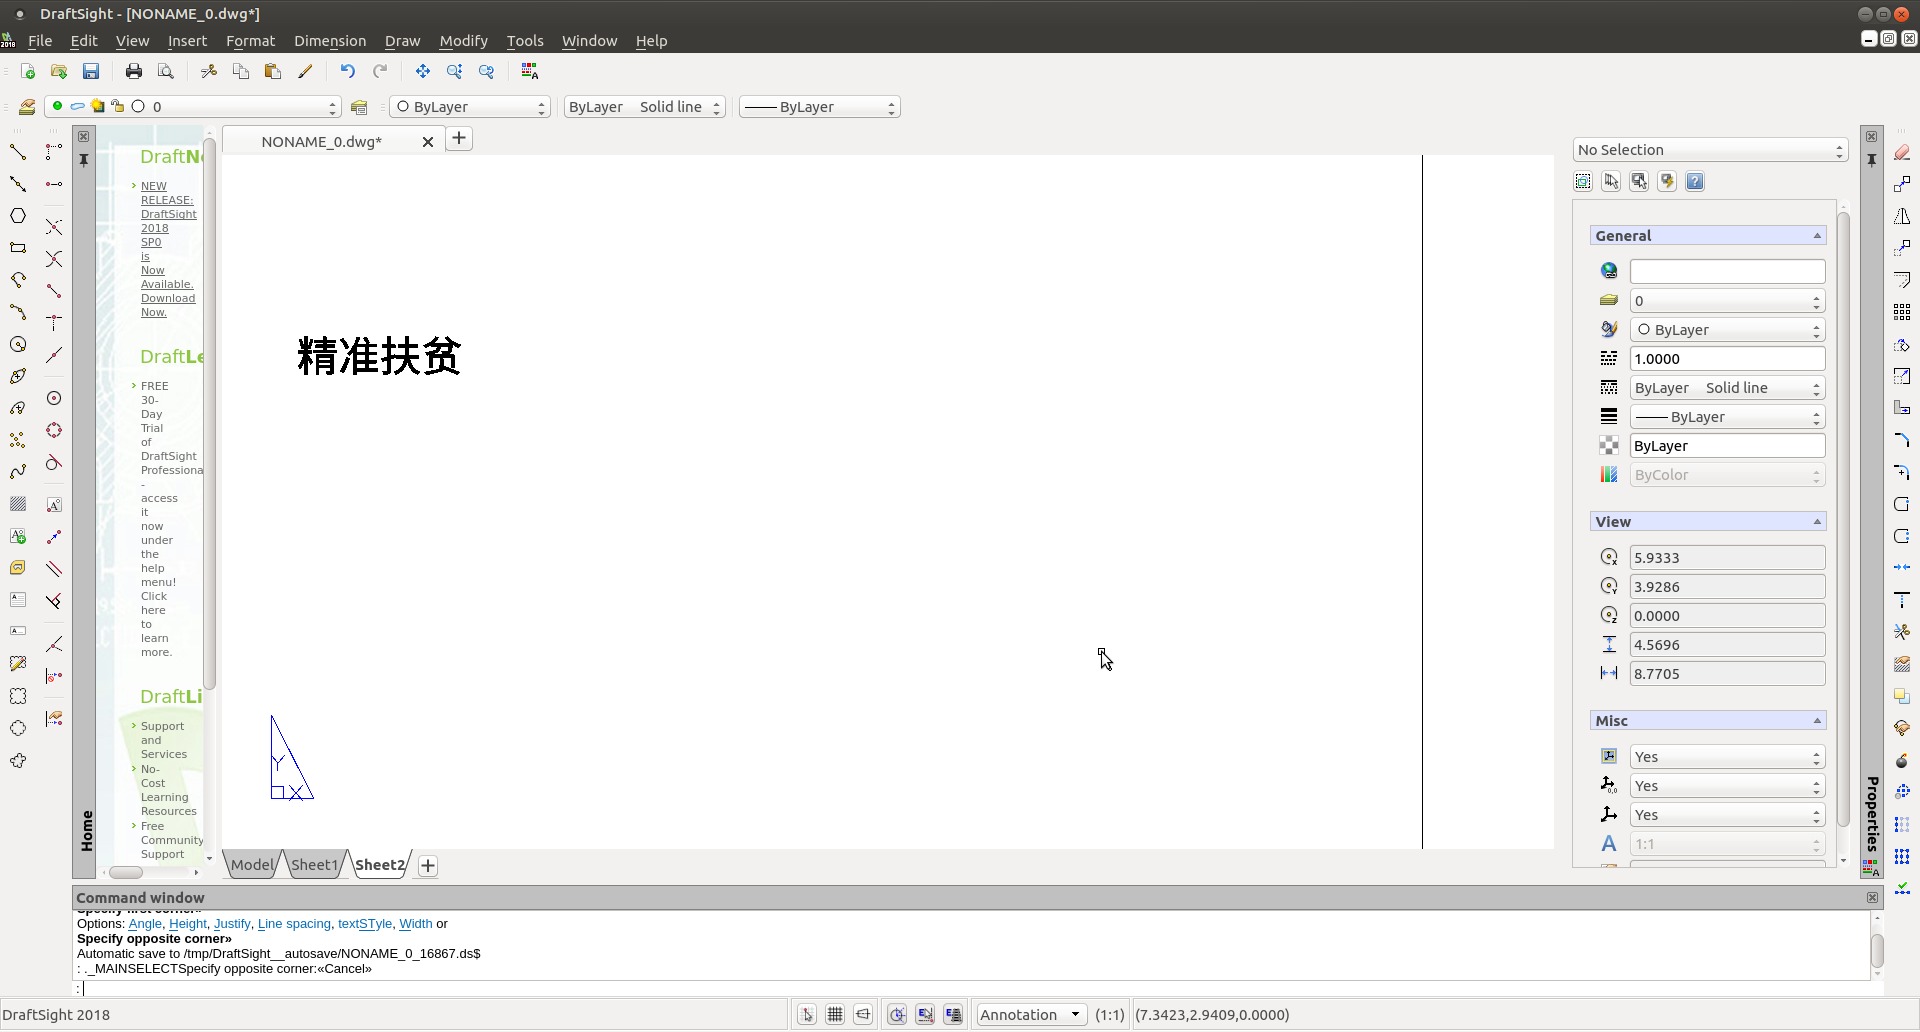Open the Layers Manager icon
1920x1032 pixels.
pos(27,107)
